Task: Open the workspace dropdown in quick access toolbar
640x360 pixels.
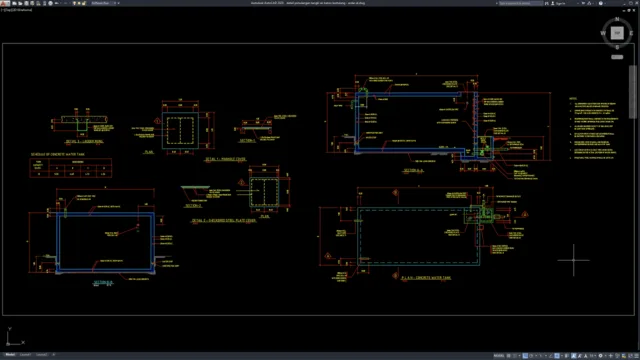Action: click(x=103, y=3)
